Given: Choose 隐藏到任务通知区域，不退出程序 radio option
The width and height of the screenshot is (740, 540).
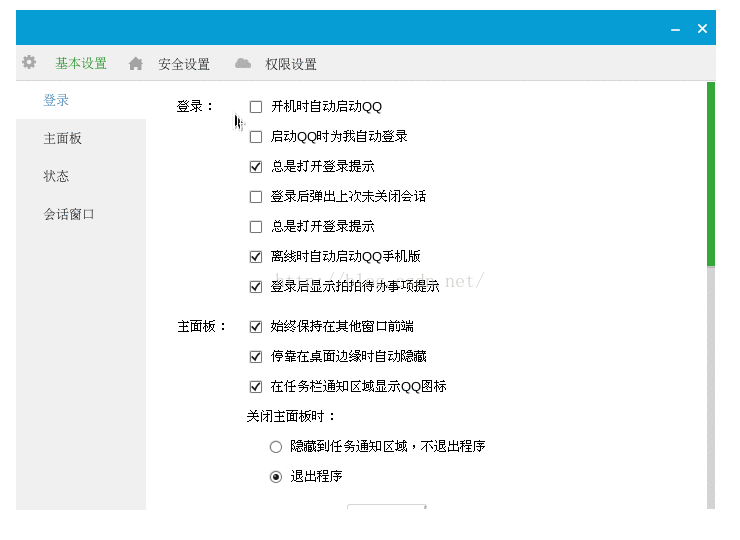Looking at the screenshot, I should (x=276, y=446).
